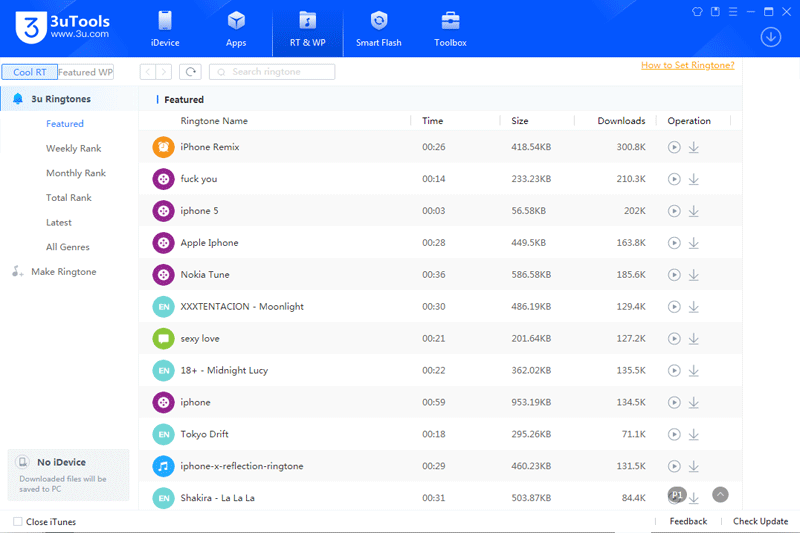This screenshot has width=800, height=533.
Task: Open the Smart Flash section
Action: (378, 29)
